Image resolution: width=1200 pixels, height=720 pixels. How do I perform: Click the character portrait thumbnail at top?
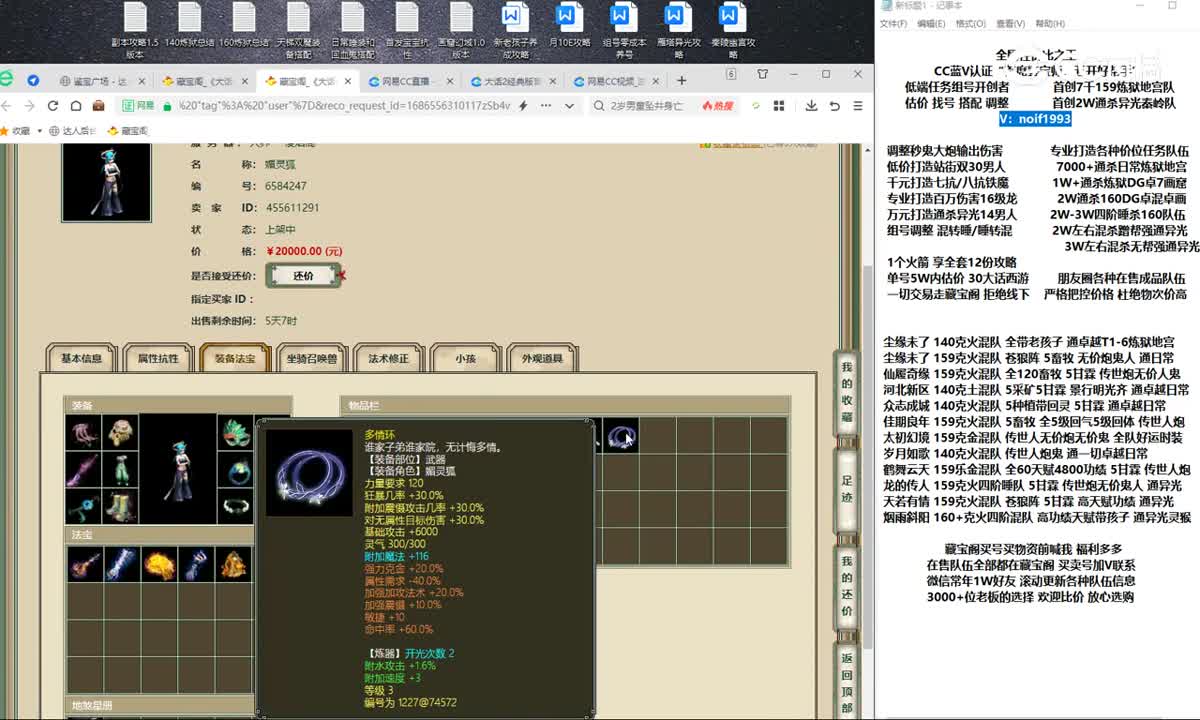[105, 180]
